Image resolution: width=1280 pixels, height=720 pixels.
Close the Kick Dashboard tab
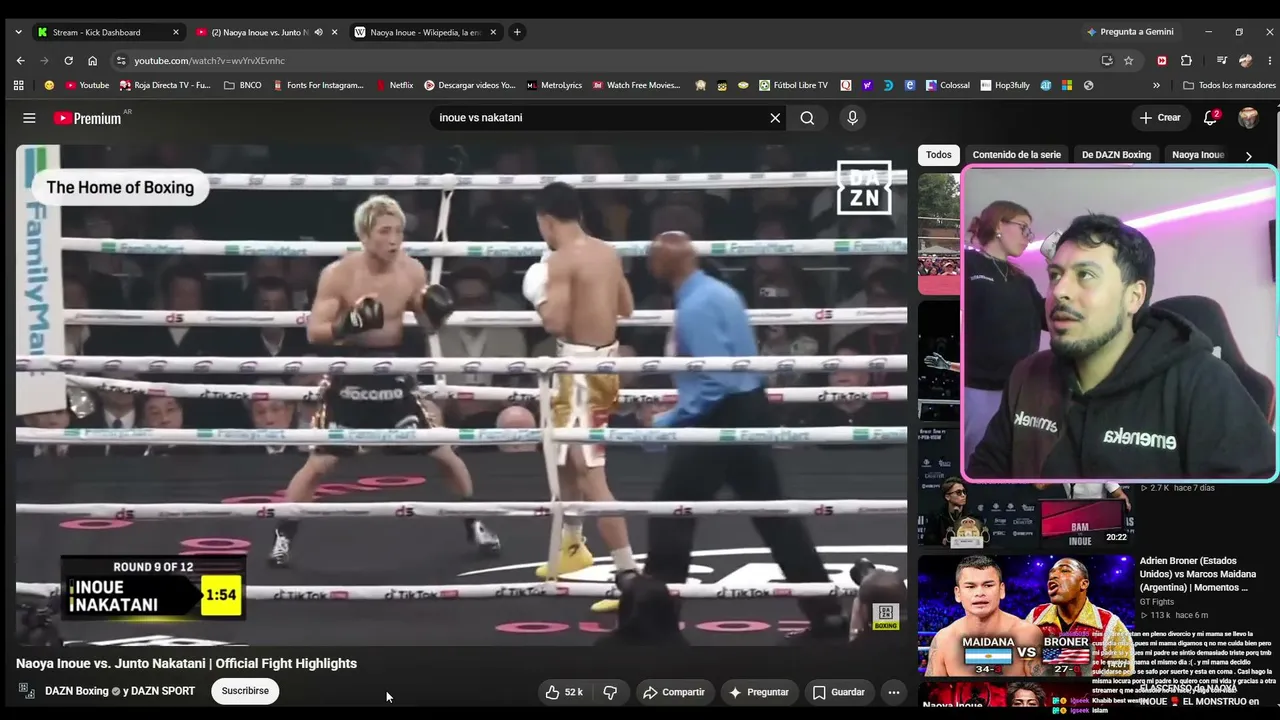click(176, 32)
